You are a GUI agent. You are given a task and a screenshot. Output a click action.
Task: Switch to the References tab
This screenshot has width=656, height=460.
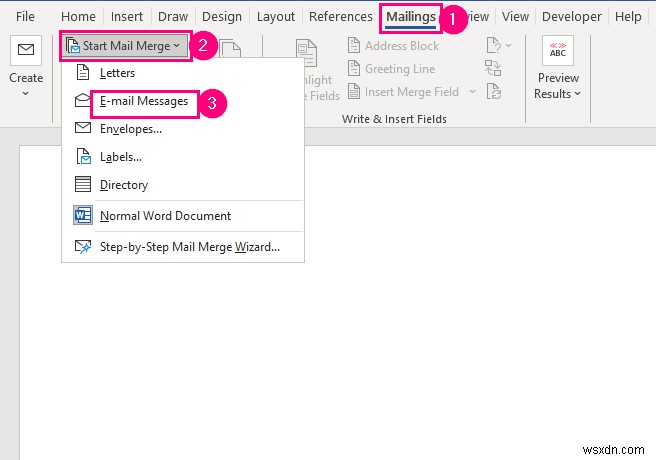coord(341,17)
